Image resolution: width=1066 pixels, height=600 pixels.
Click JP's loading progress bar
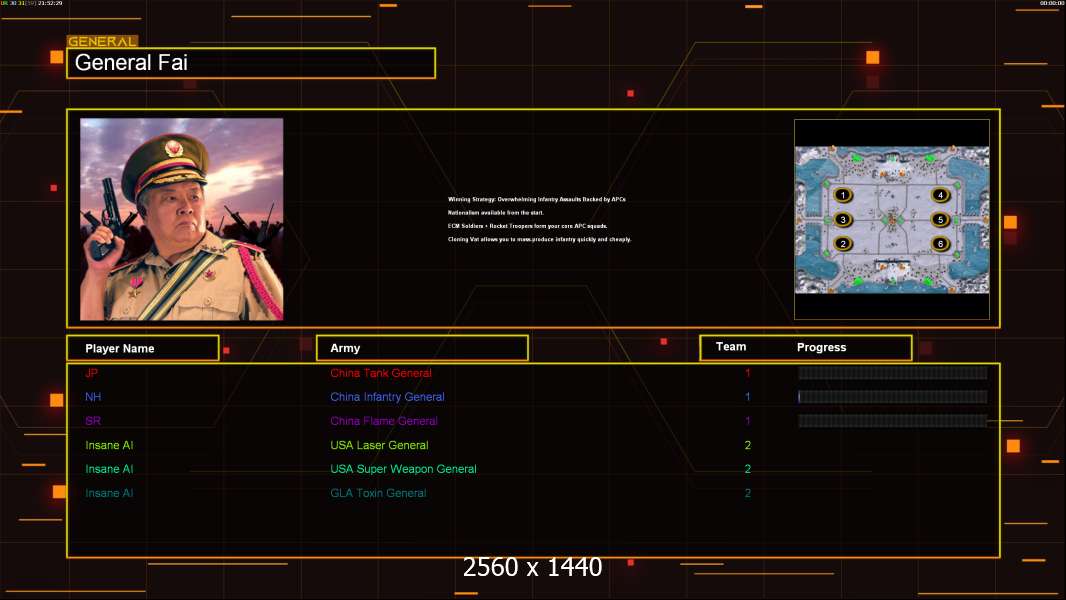(x=892, y=373)
